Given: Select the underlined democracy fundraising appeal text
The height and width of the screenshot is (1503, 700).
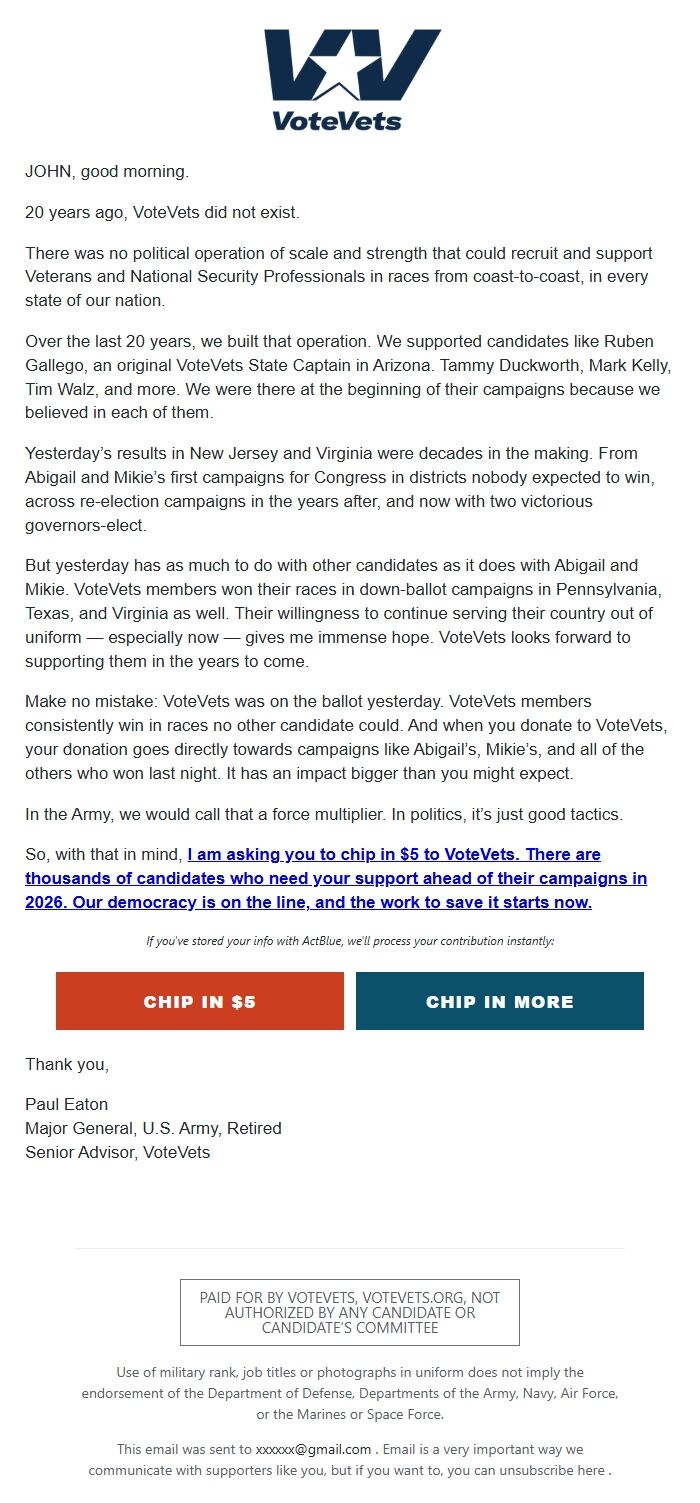Looking at the screenshot, I should (x=346, y=878).
